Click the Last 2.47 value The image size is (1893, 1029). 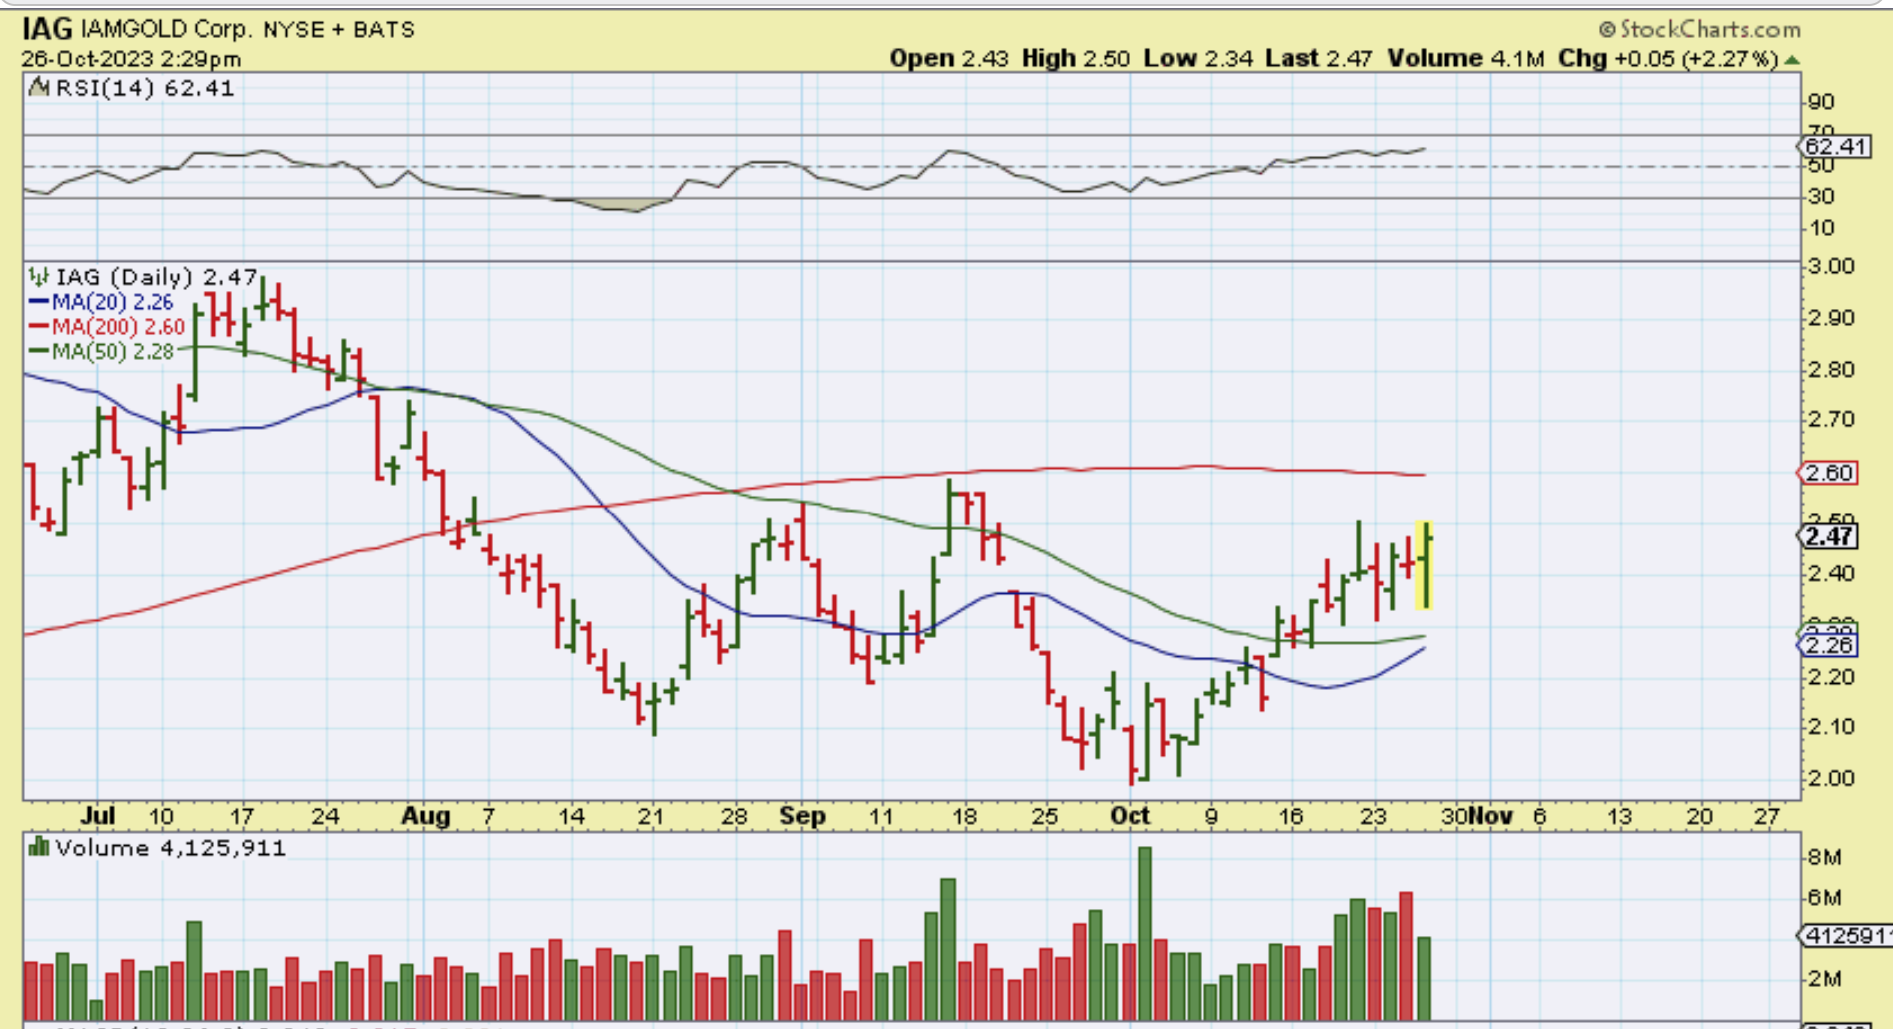[1318, 59]
